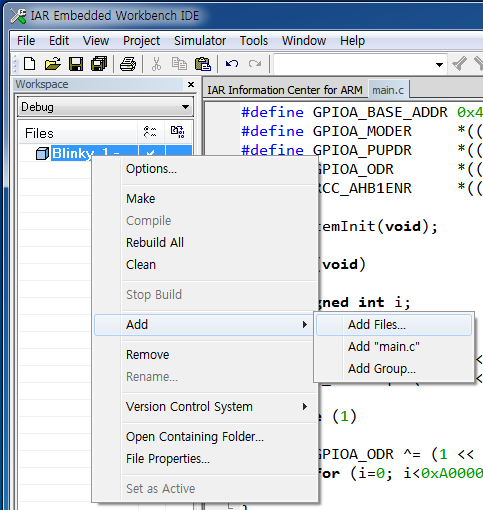The image size is (483, 510).
Task: Click the IAR Embedded Workbench title bar icon
Action: pos(18,16)
